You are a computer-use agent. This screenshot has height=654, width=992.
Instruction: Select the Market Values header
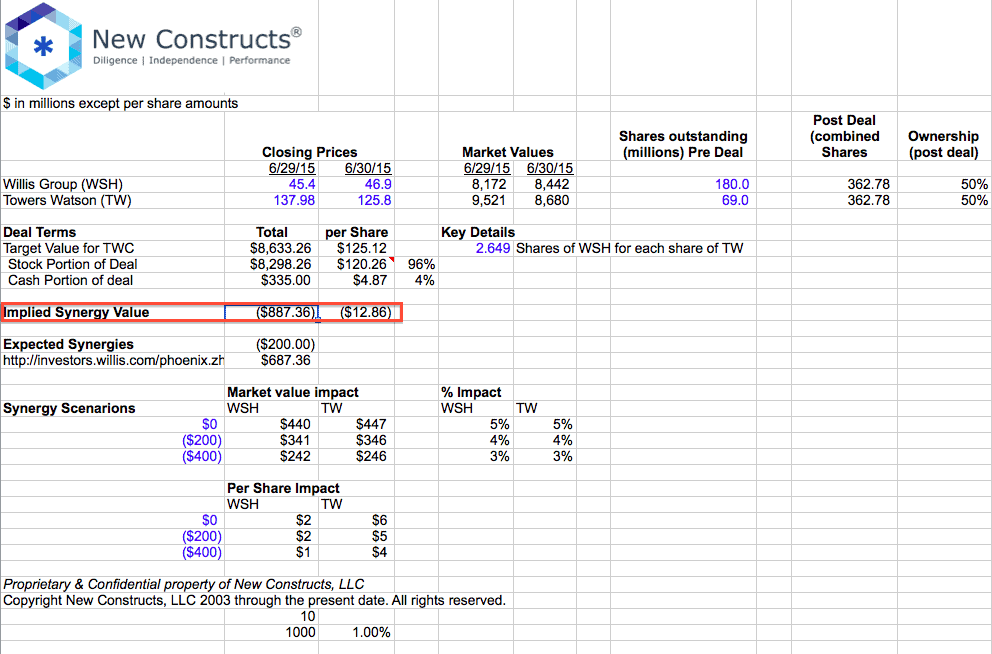[507, 152]
